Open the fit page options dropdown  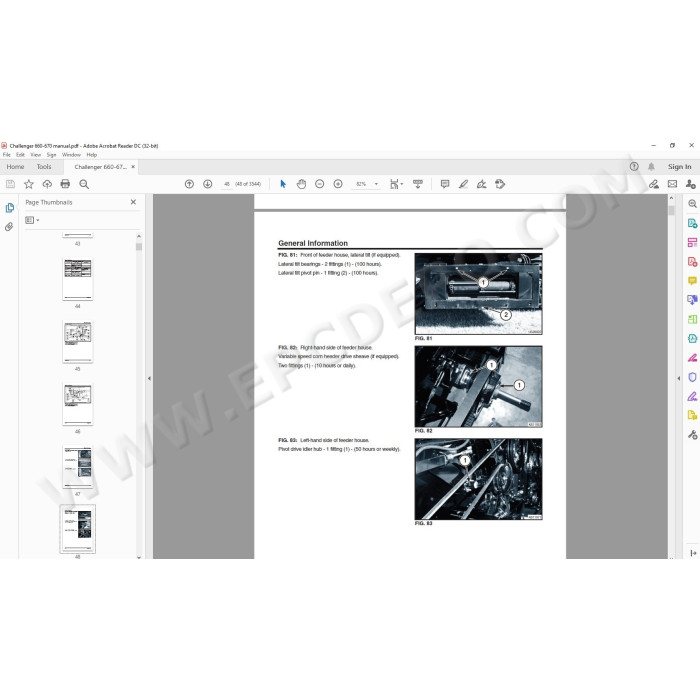[396, 184]
